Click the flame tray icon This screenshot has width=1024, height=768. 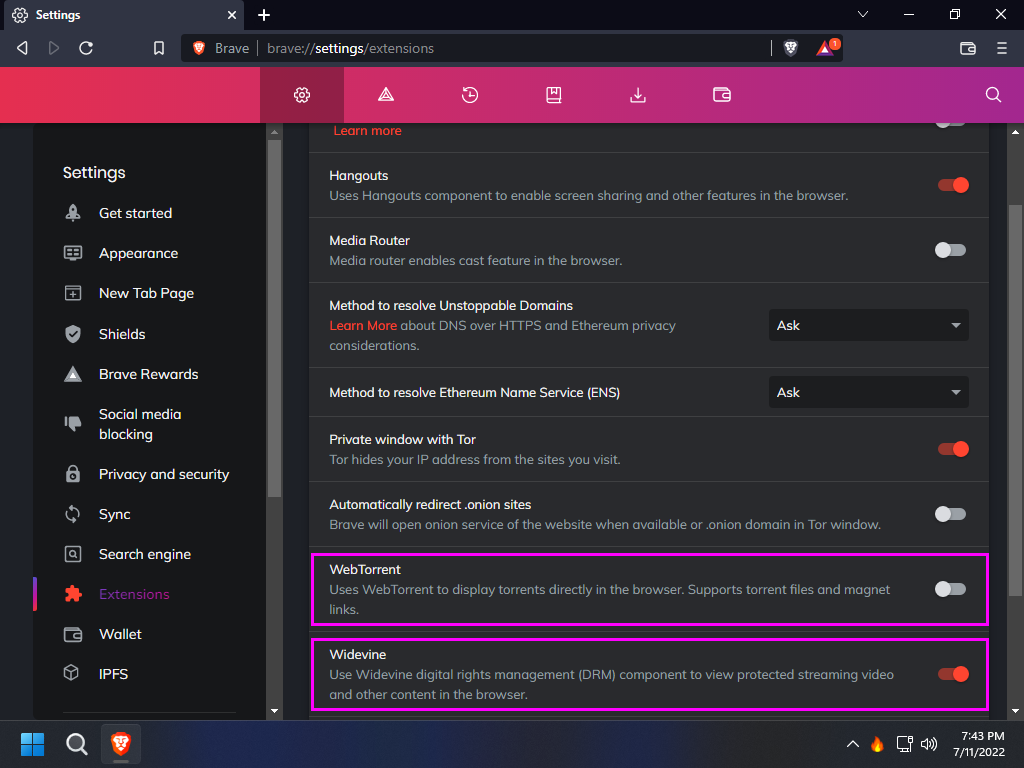coord(877,744)
